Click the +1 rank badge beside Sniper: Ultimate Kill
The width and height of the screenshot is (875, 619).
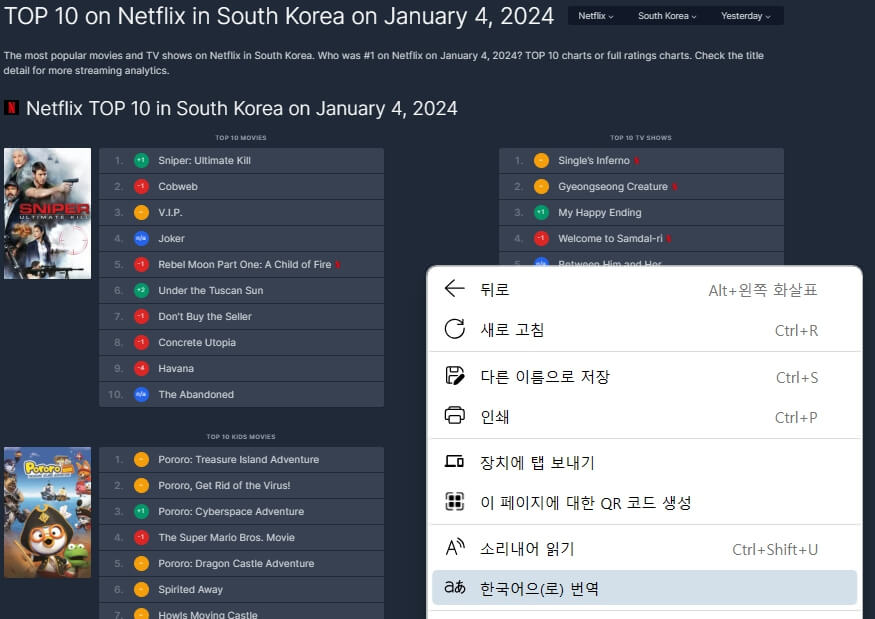point(142,160)
